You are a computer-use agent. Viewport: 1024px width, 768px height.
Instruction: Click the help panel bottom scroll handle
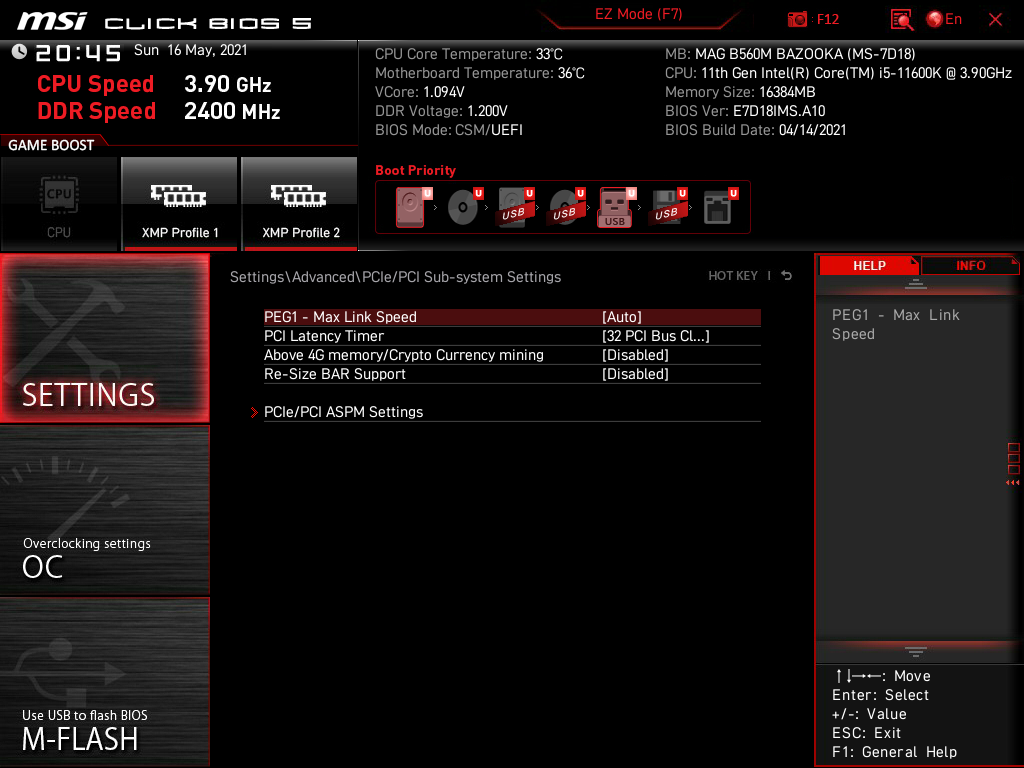point(916,652)
